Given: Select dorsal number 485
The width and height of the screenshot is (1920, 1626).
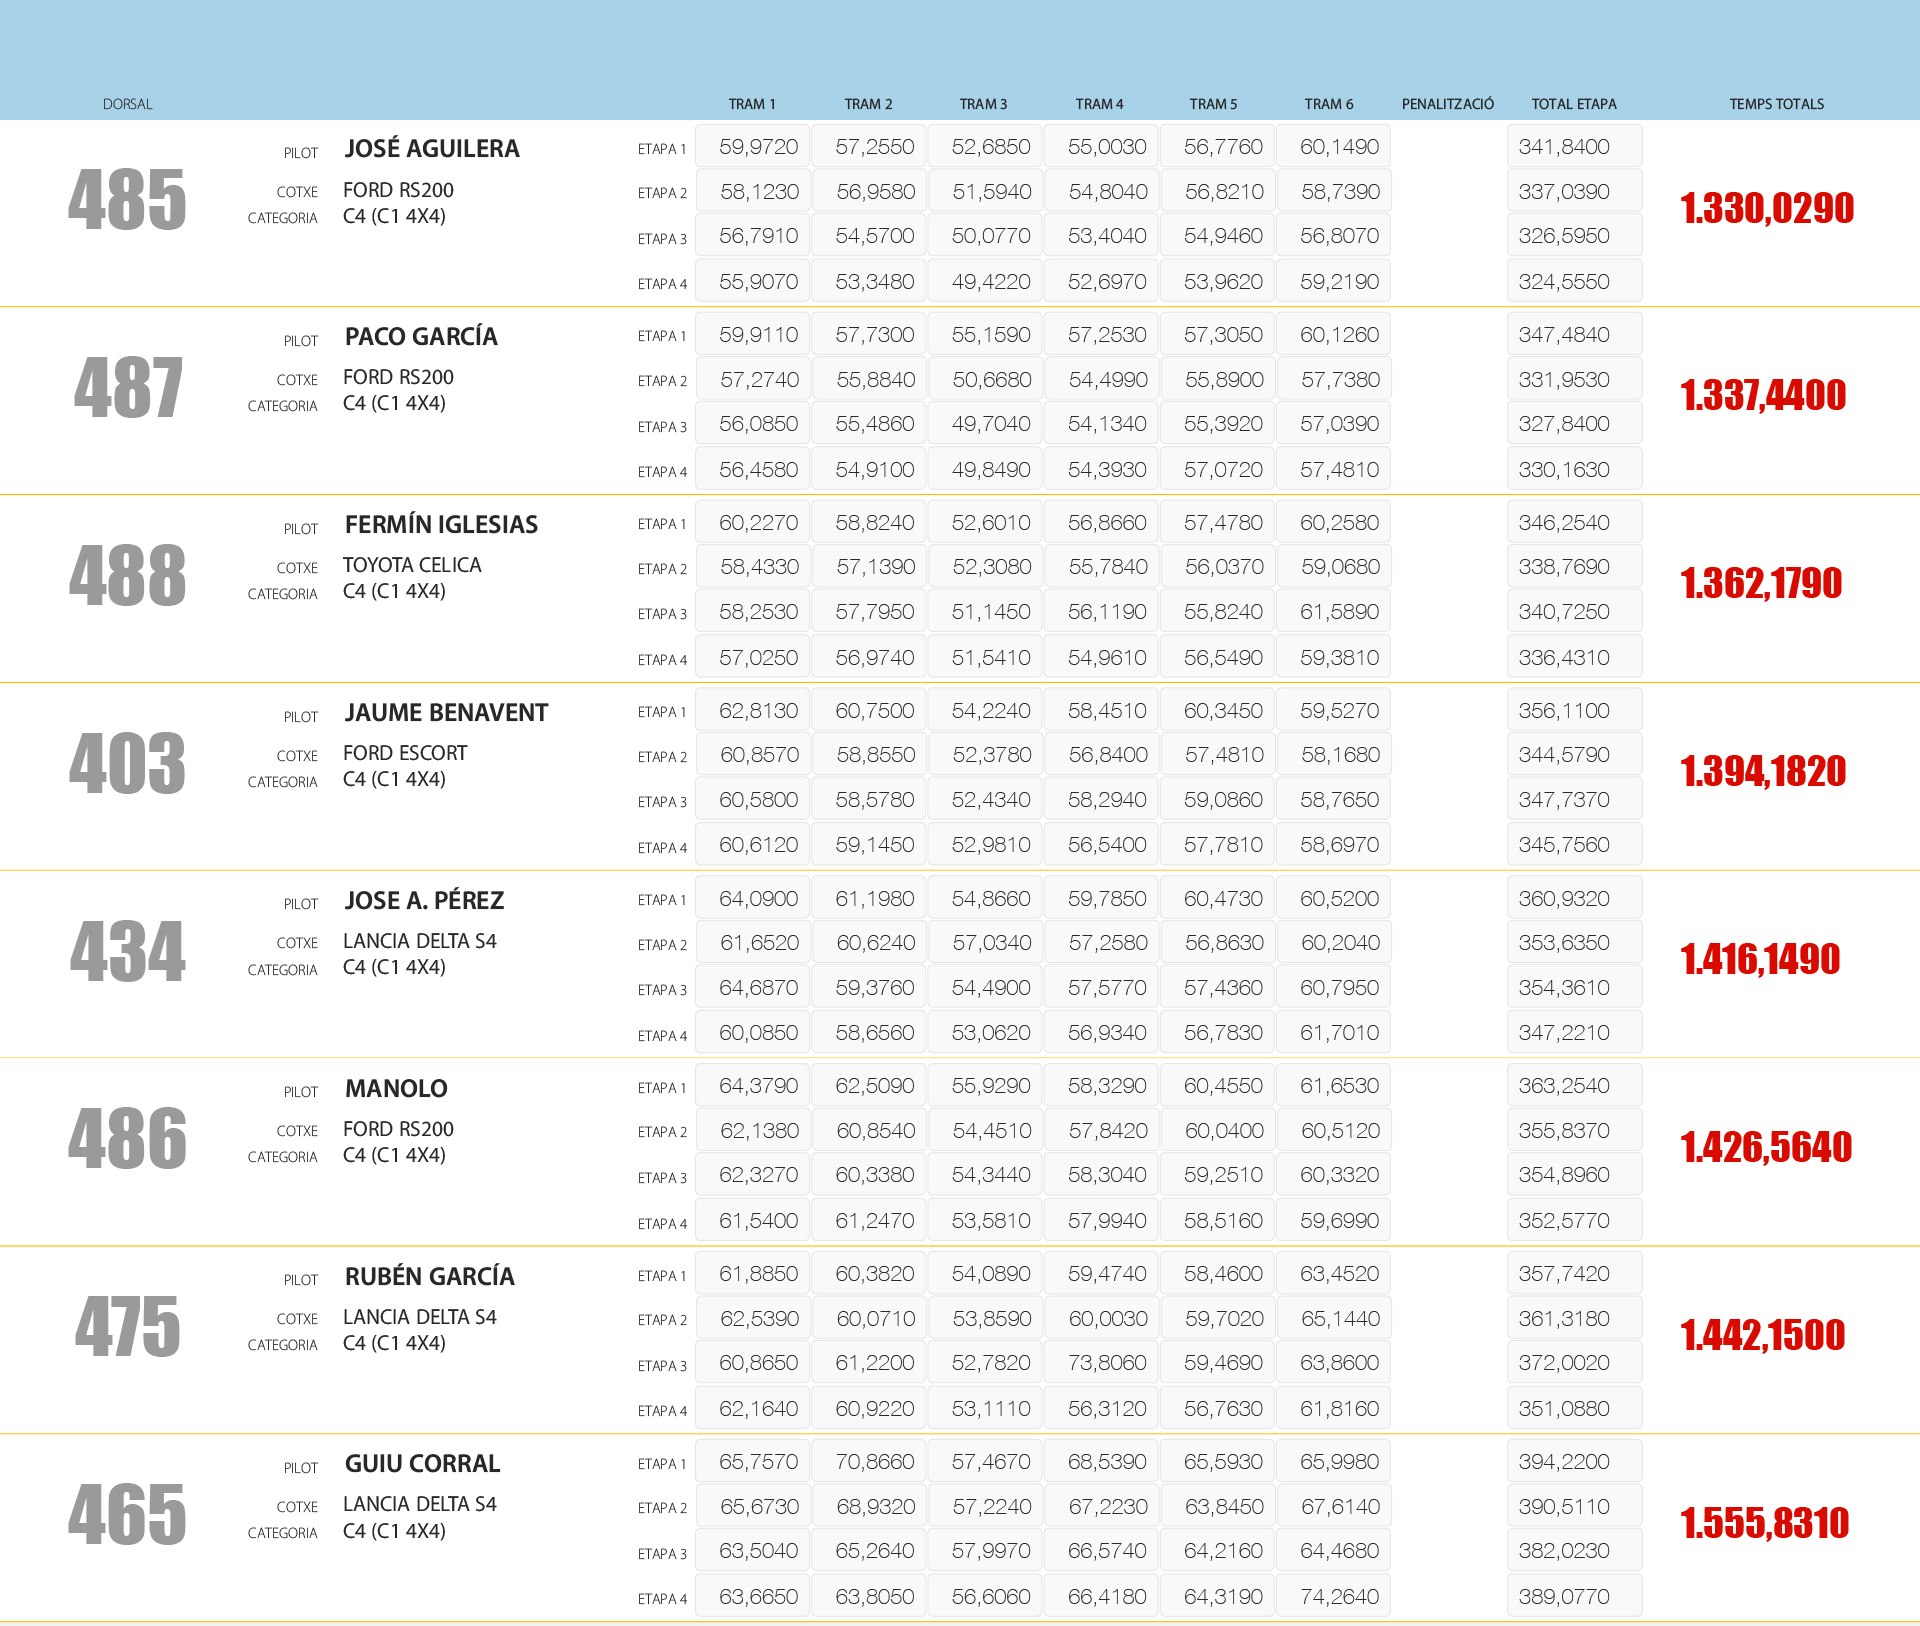Looking at the screenshot, I should pyautogui.click(x=127, y=200).
